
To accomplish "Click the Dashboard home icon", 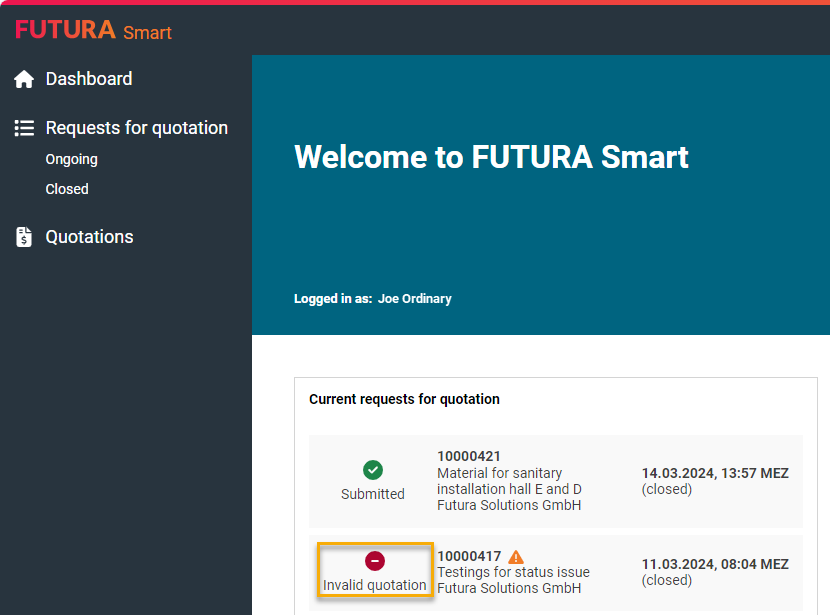I will (x=24, y=79).
